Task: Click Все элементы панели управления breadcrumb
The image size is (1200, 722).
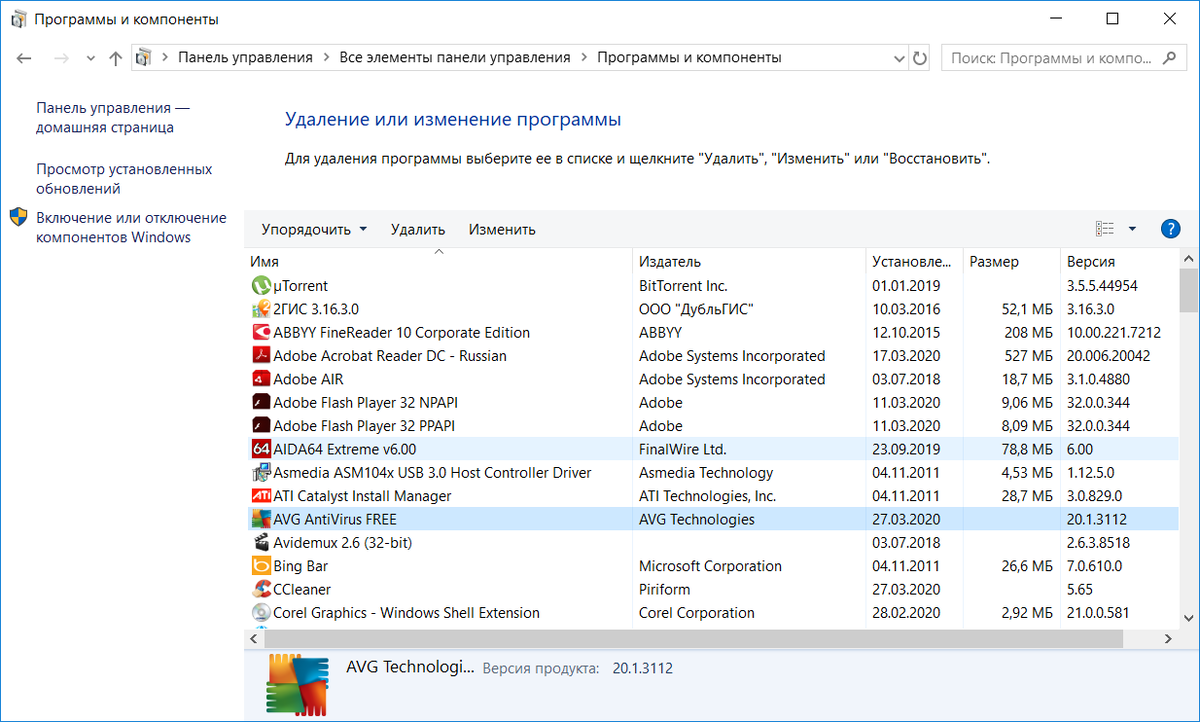Action: (455, 58)
